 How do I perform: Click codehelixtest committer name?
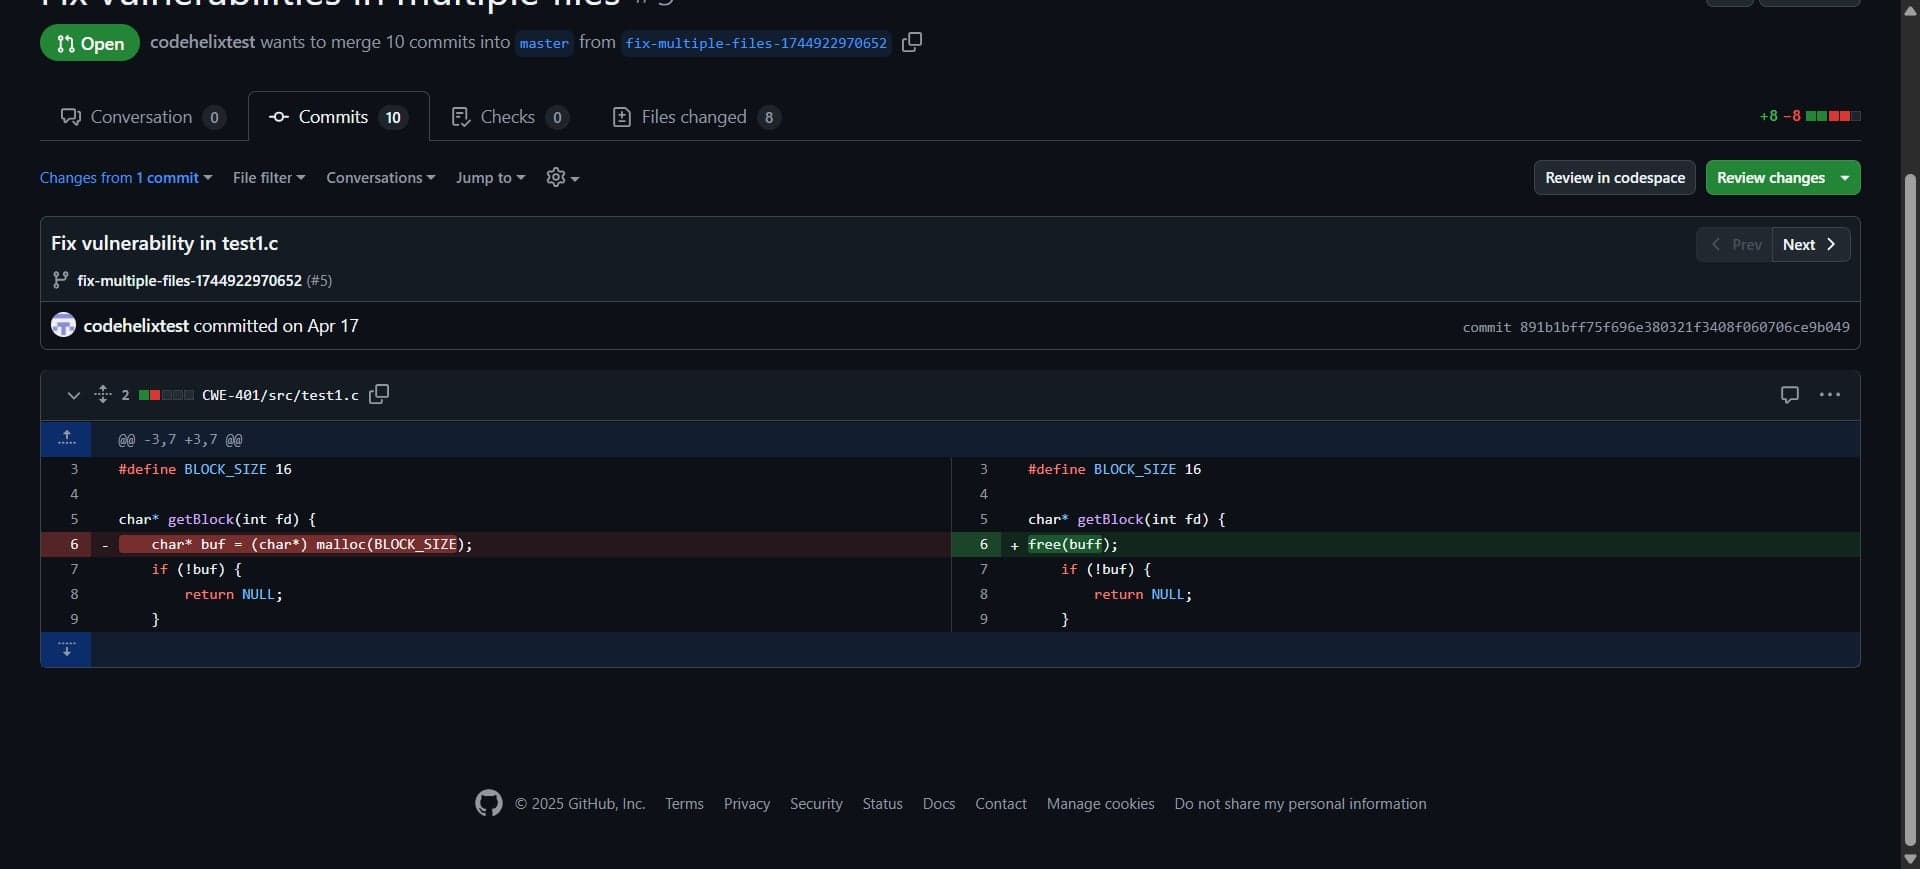click(136, 325)
